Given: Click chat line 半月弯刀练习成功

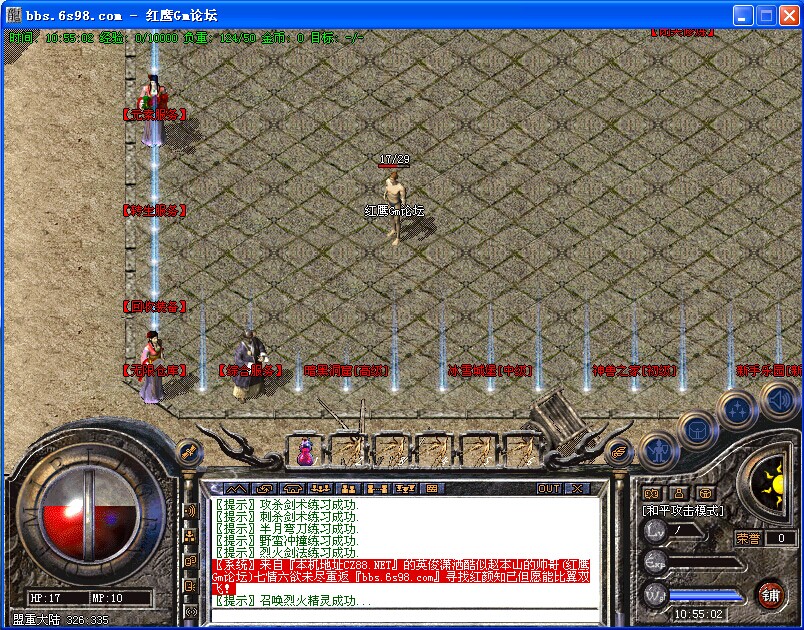Looking at the screenshot, I should click(287, 529).
